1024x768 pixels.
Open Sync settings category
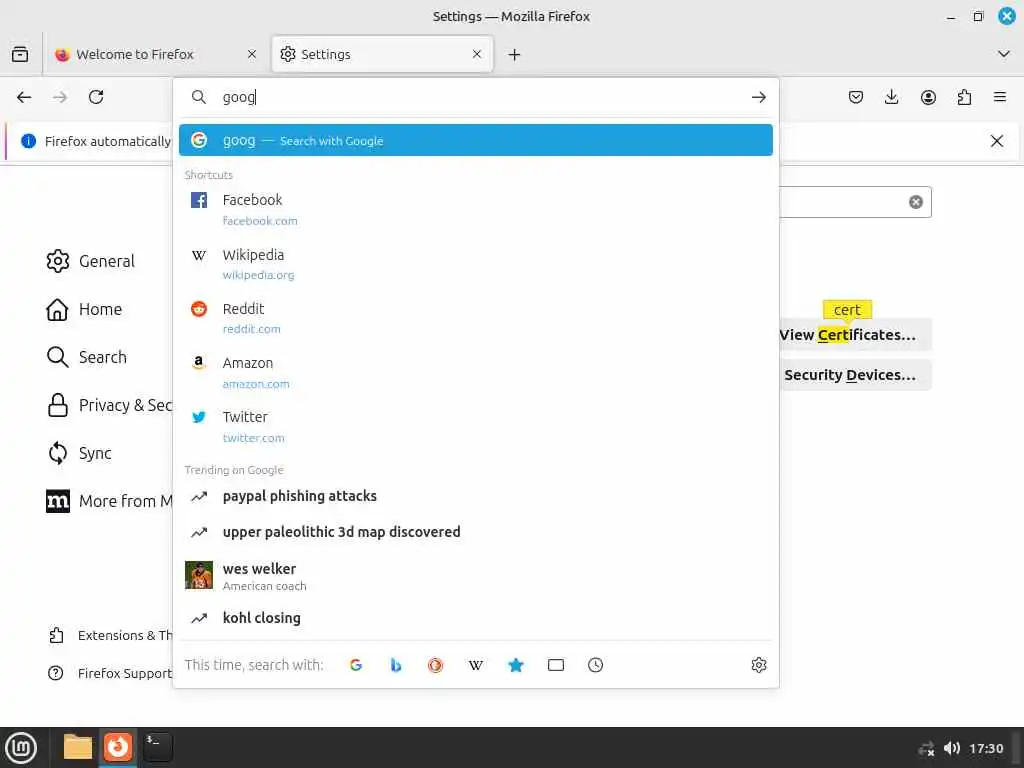(79, 453)
